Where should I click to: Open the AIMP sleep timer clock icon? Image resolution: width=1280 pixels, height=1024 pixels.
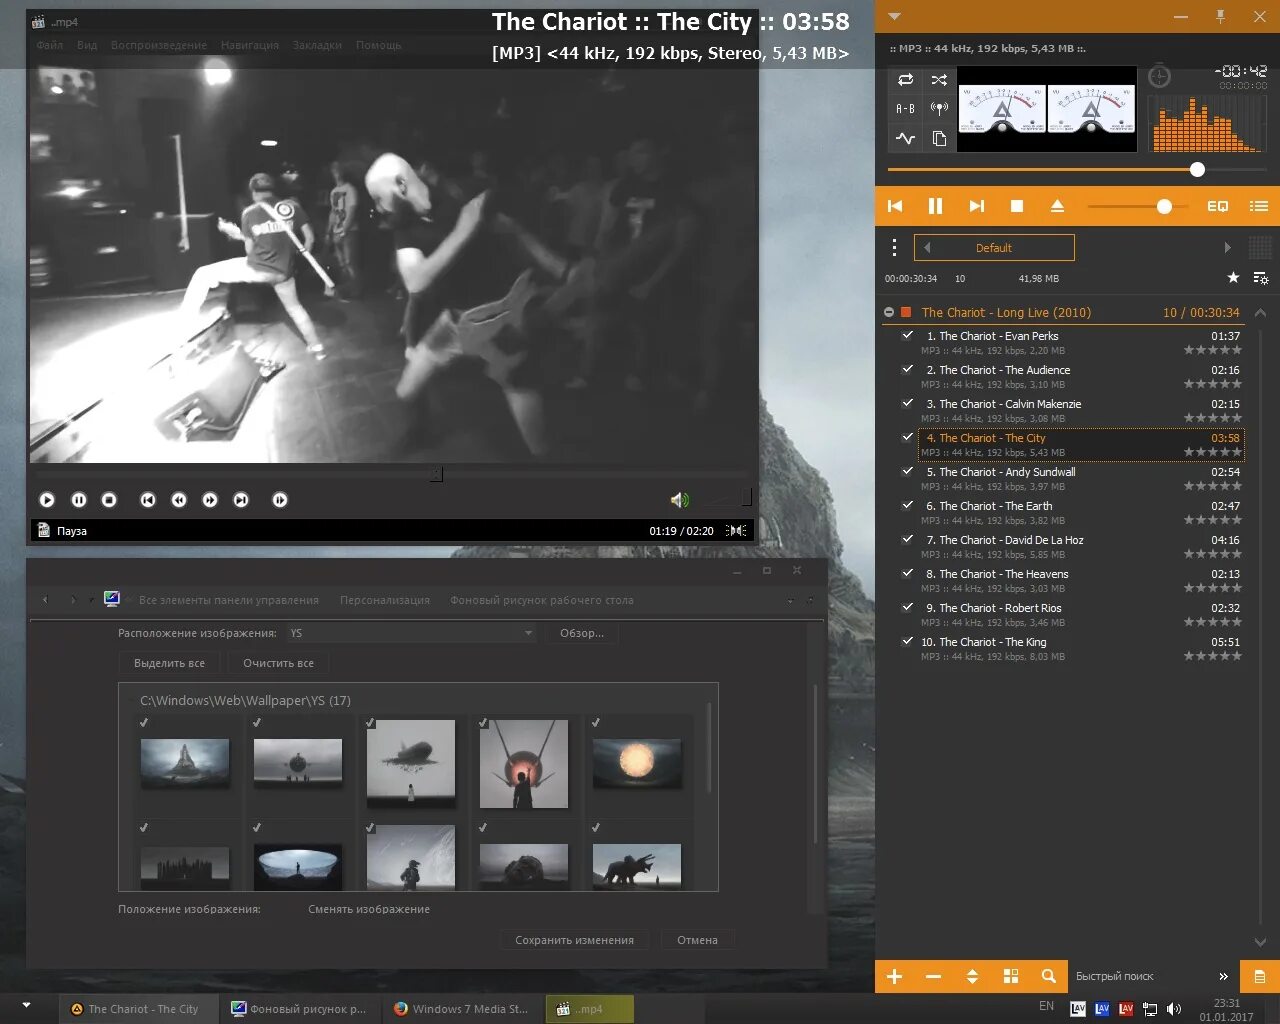1159,76
